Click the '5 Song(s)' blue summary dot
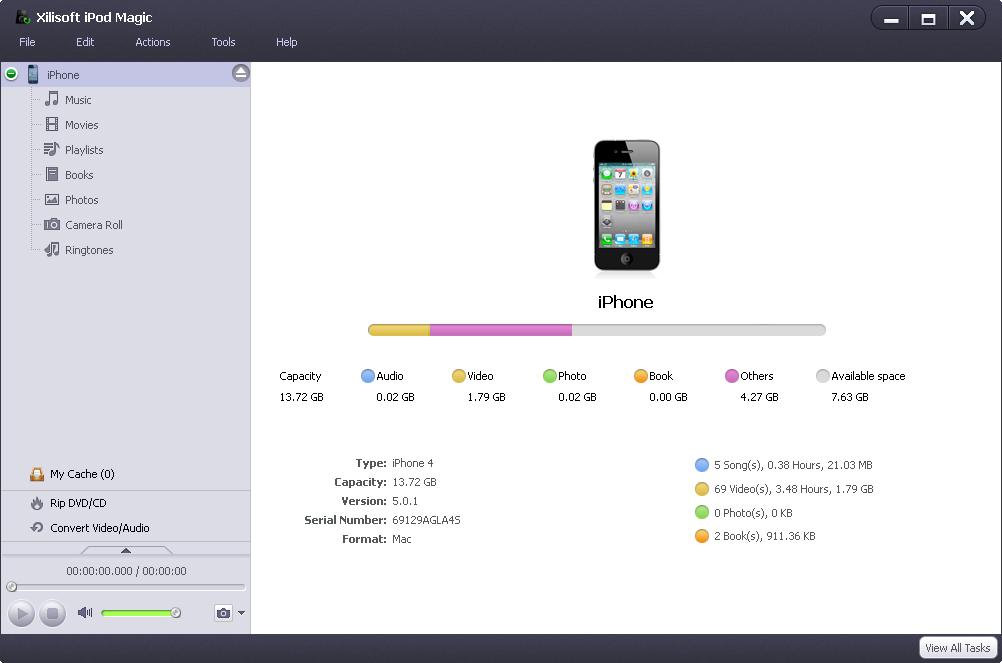Viewport: 1002px width, 663px height. (702, 464)
